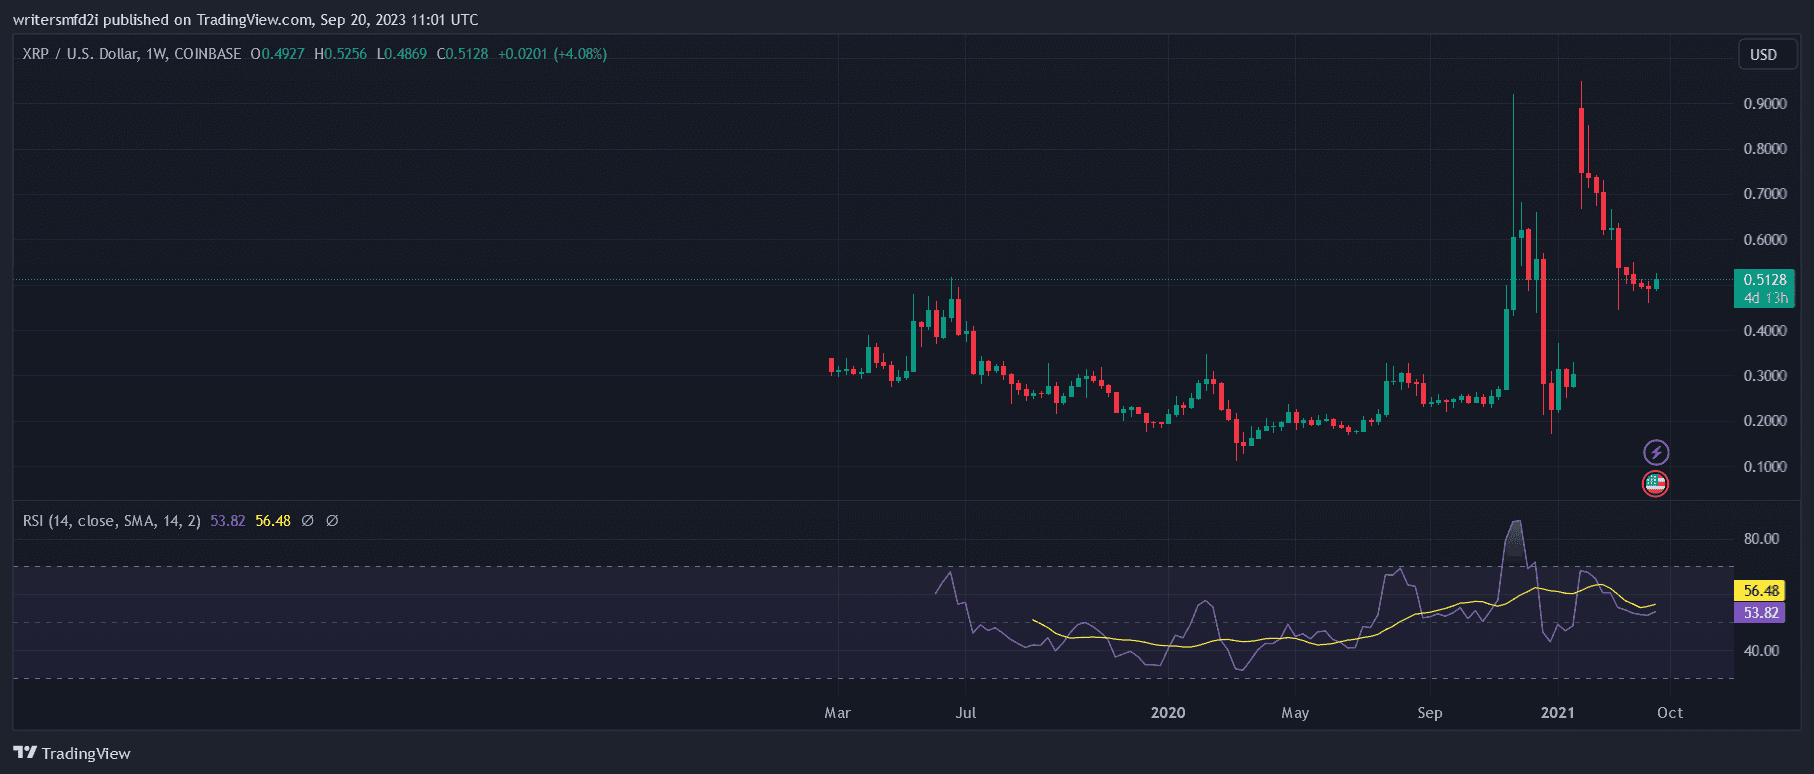Click the Jul label on the time axis
This screenshot has width=1814, height=774.
coord(965,713)
